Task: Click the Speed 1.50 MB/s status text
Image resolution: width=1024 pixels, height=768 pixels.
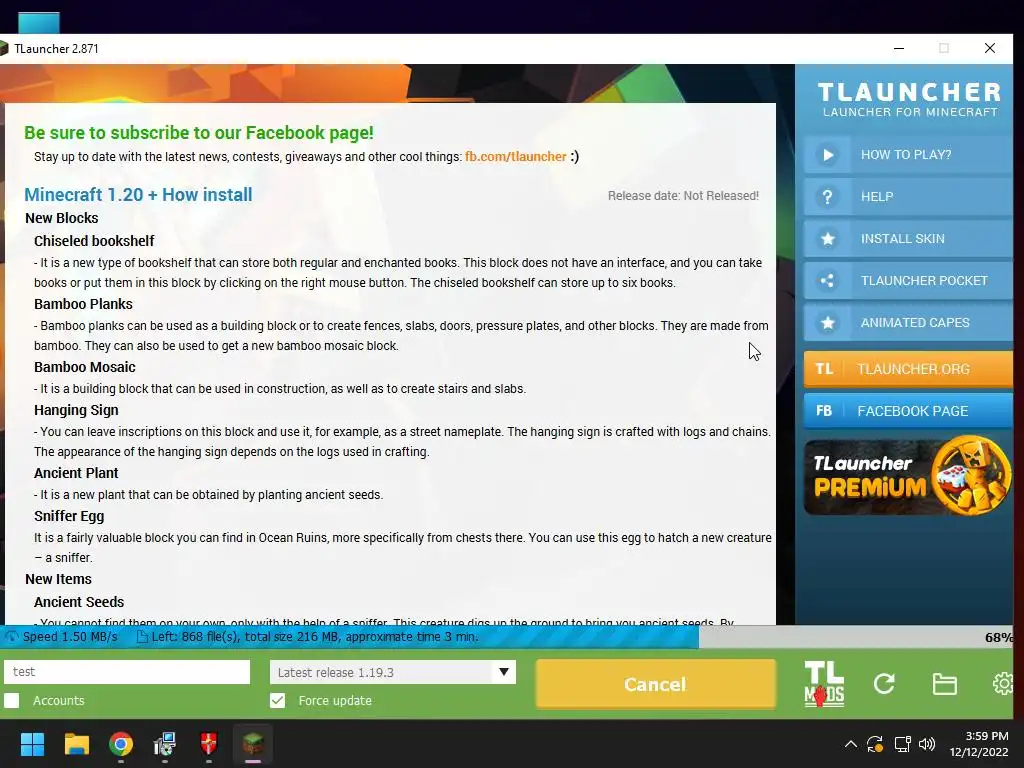Action: point(70,637)
